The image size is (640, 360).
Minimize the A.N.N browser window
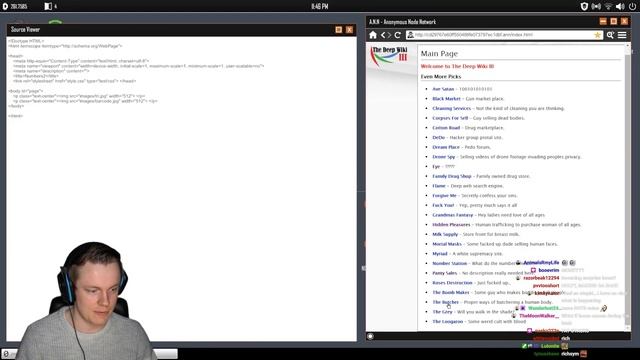[603, 21]
